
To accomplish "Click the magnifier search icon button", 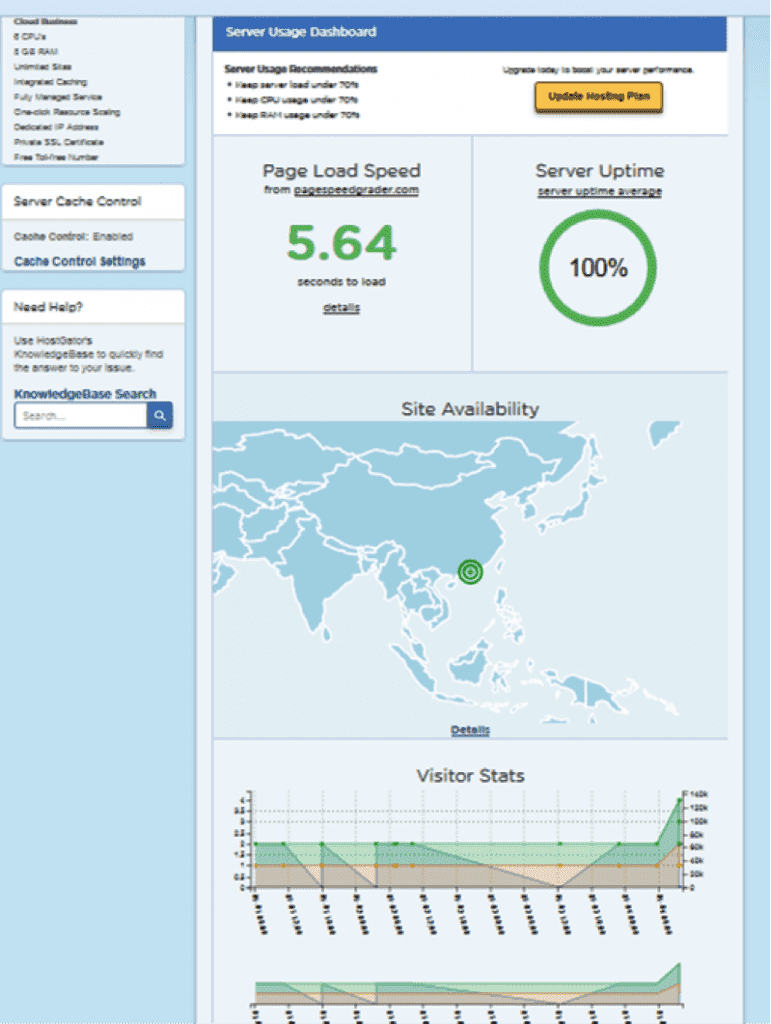I will point(159,415).
